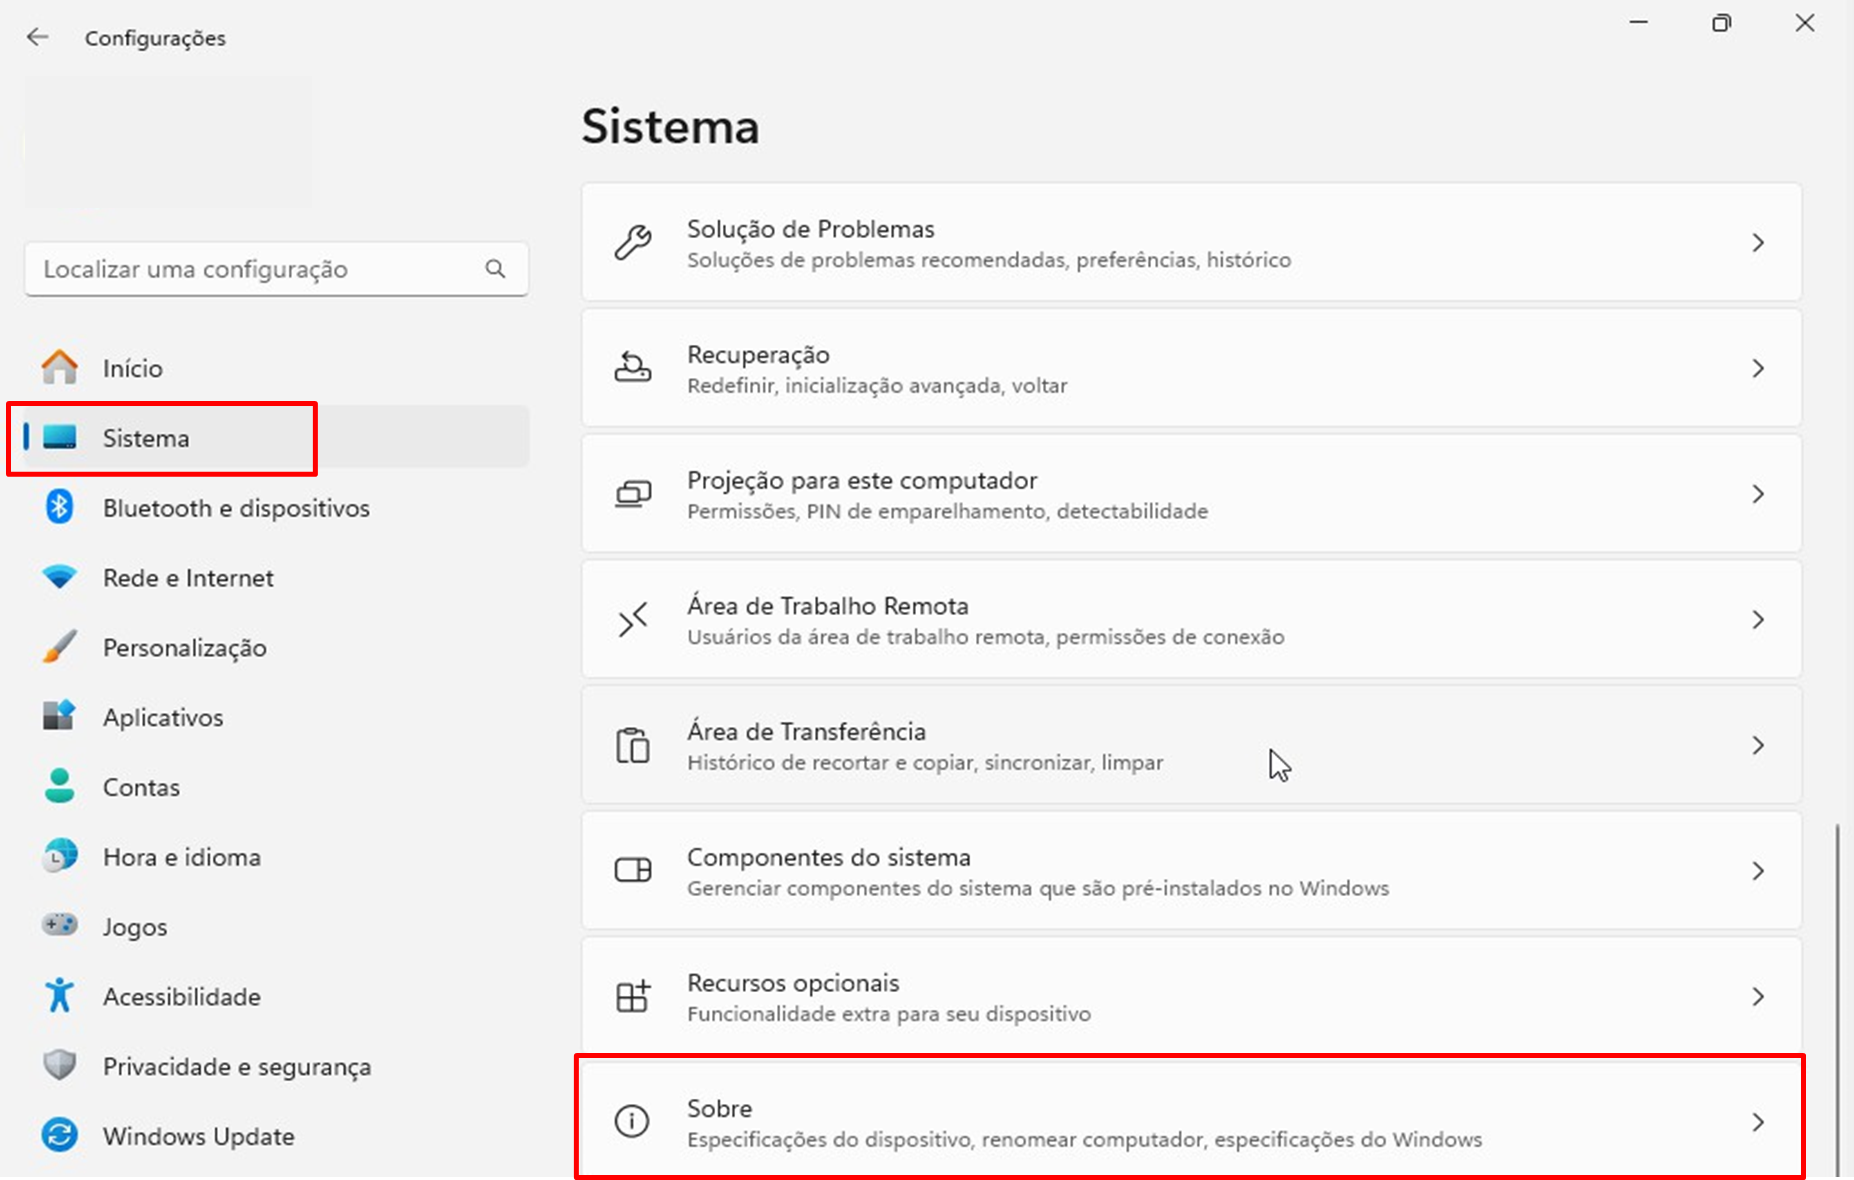Open Acessibilidade settings
The height and width of the screenshot is (1180, 1854).
(x=277, y=996)
